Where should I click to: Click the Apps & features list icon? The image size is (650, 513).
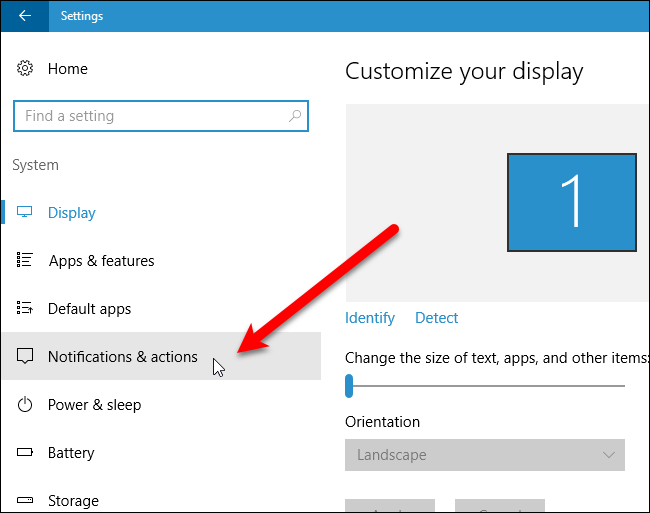tap(24, 260)
